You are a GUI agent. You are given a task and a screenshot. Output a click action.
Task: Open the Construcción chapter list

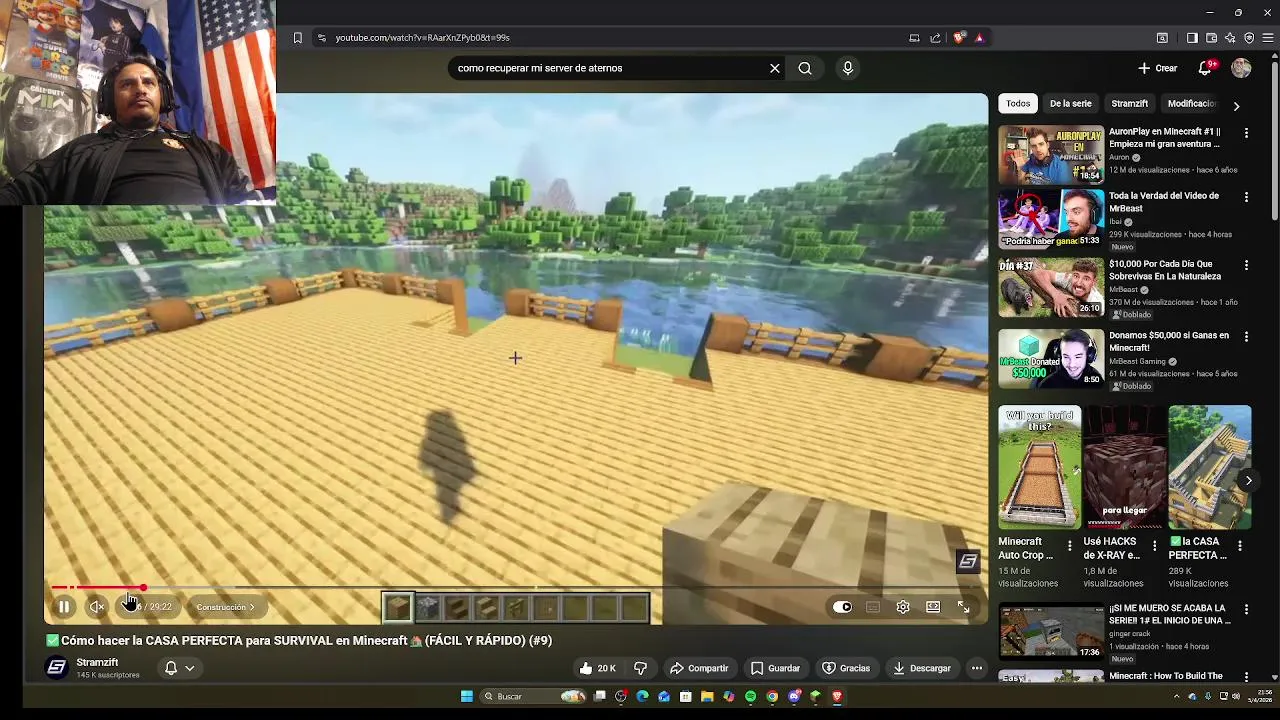[225, 607]
